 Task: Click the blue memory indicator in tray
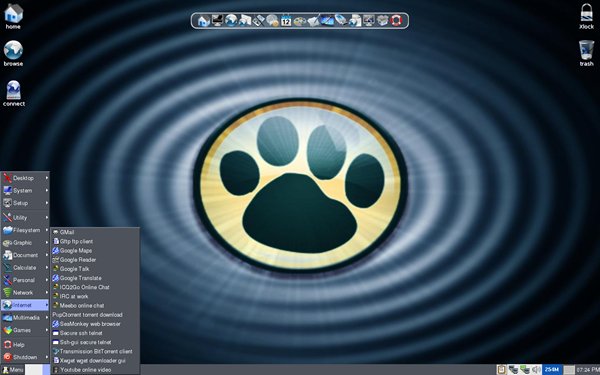click(552, 370)
